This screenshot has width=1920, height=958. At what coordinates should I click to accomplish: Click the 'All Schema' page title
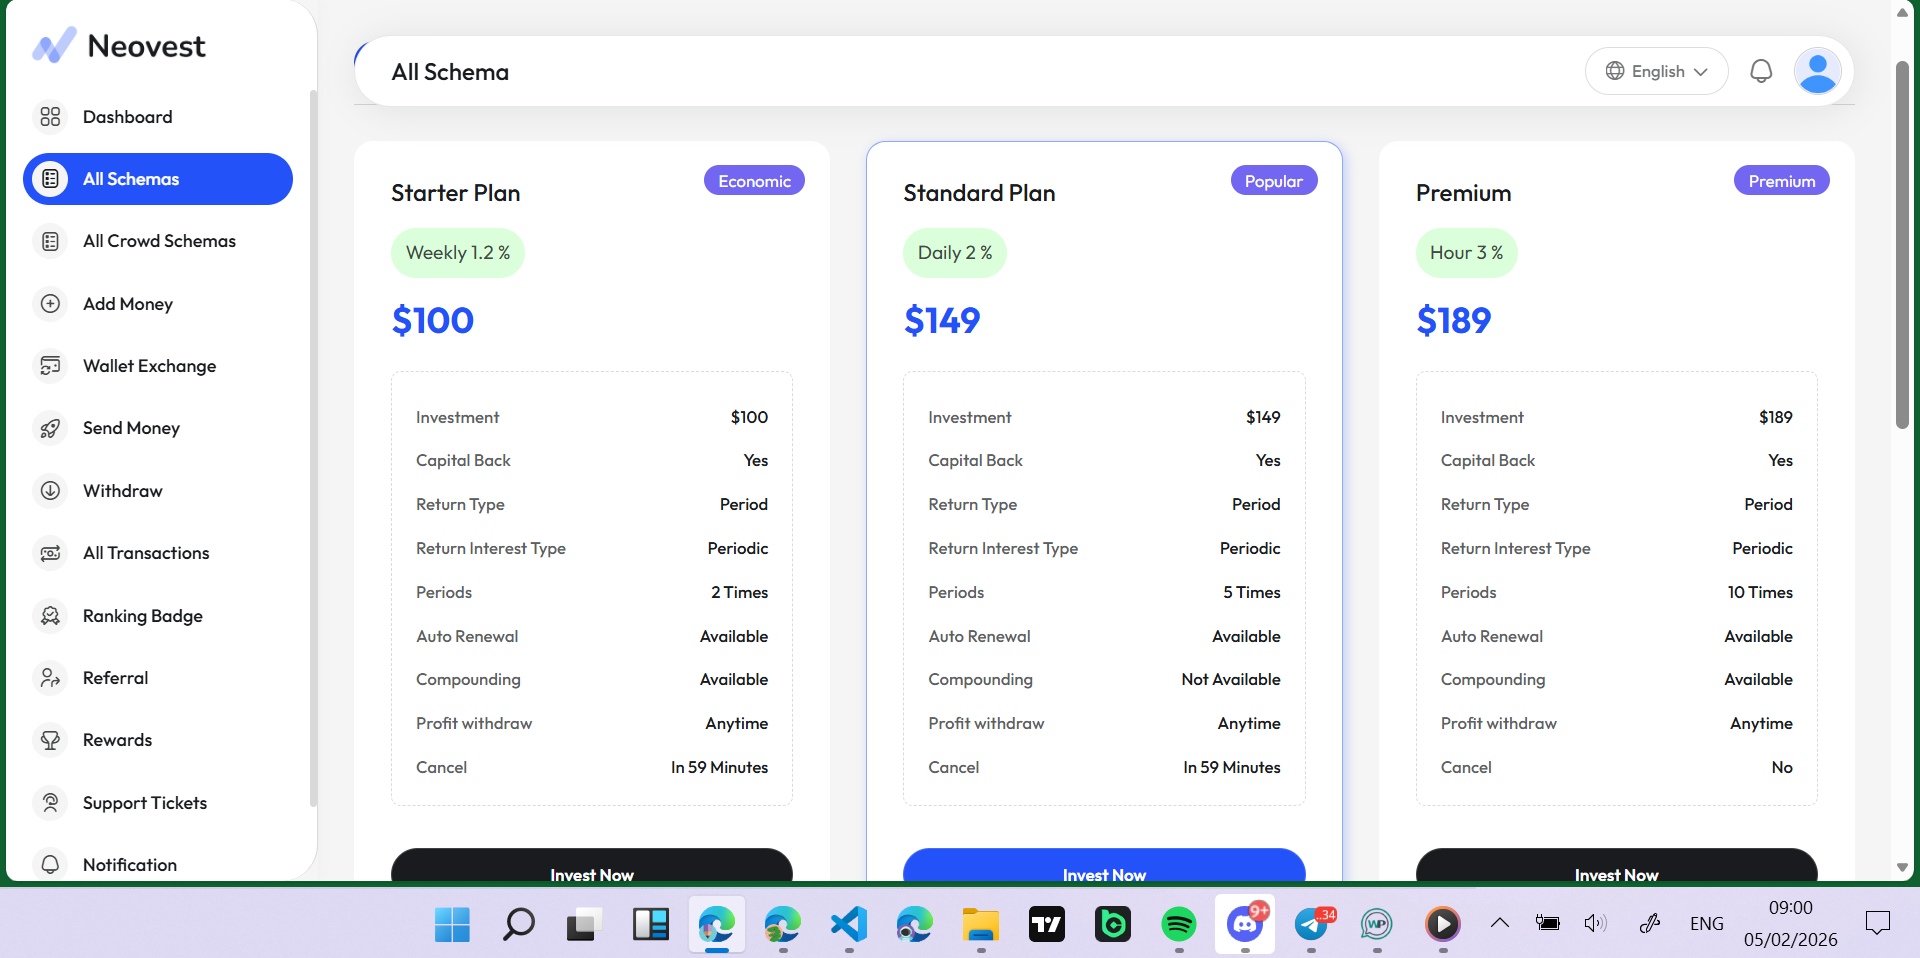click(450, 72)
